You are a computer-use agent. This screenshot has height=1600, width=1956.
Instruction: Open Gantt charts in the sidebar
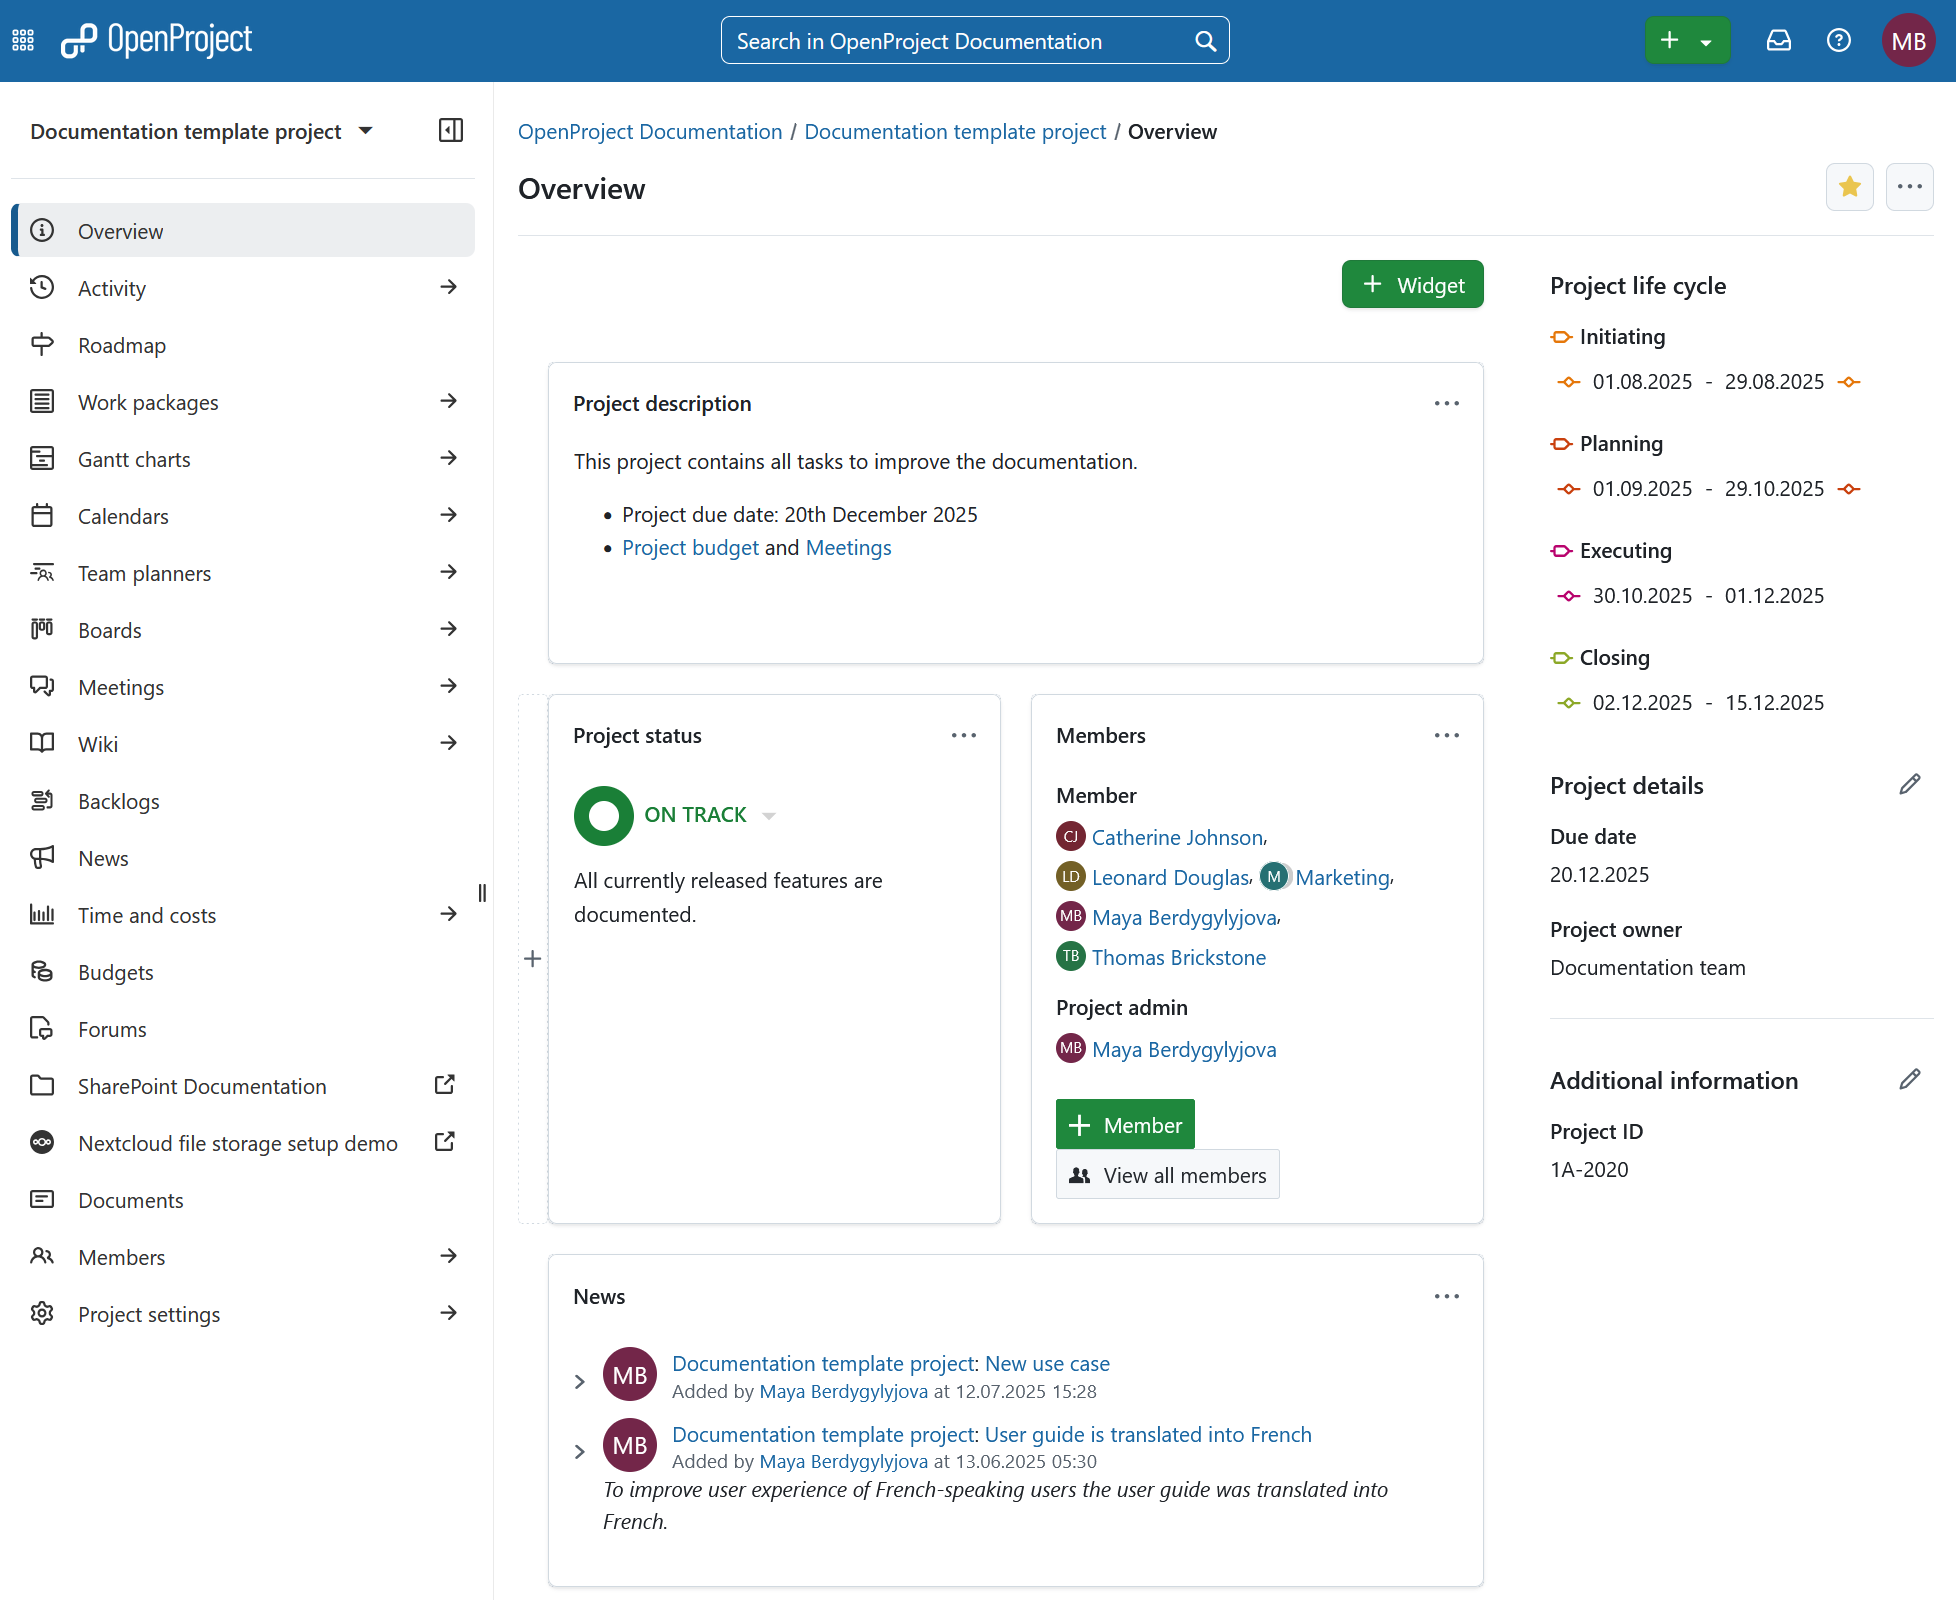(134, 459)
